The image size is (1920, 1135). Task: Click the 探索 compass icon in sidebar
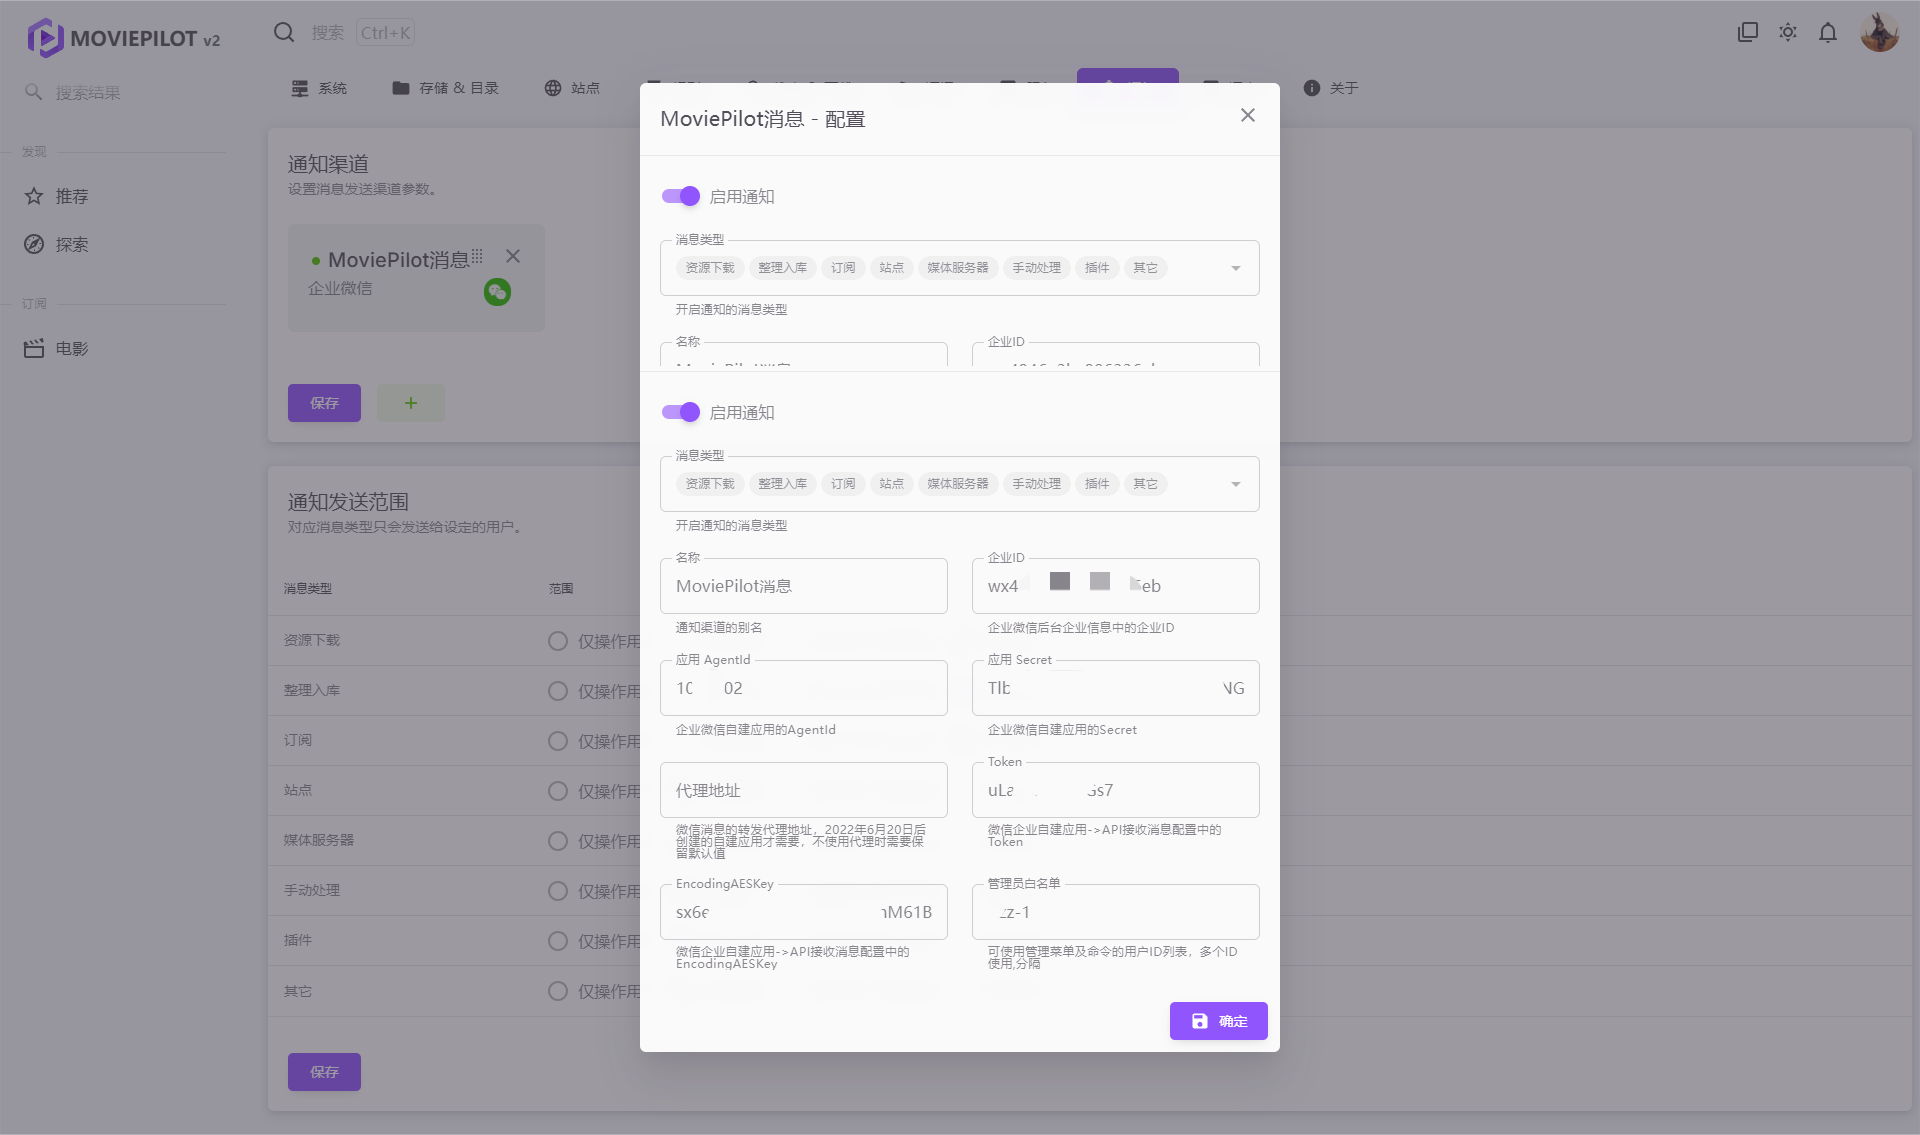coord(34,244)
